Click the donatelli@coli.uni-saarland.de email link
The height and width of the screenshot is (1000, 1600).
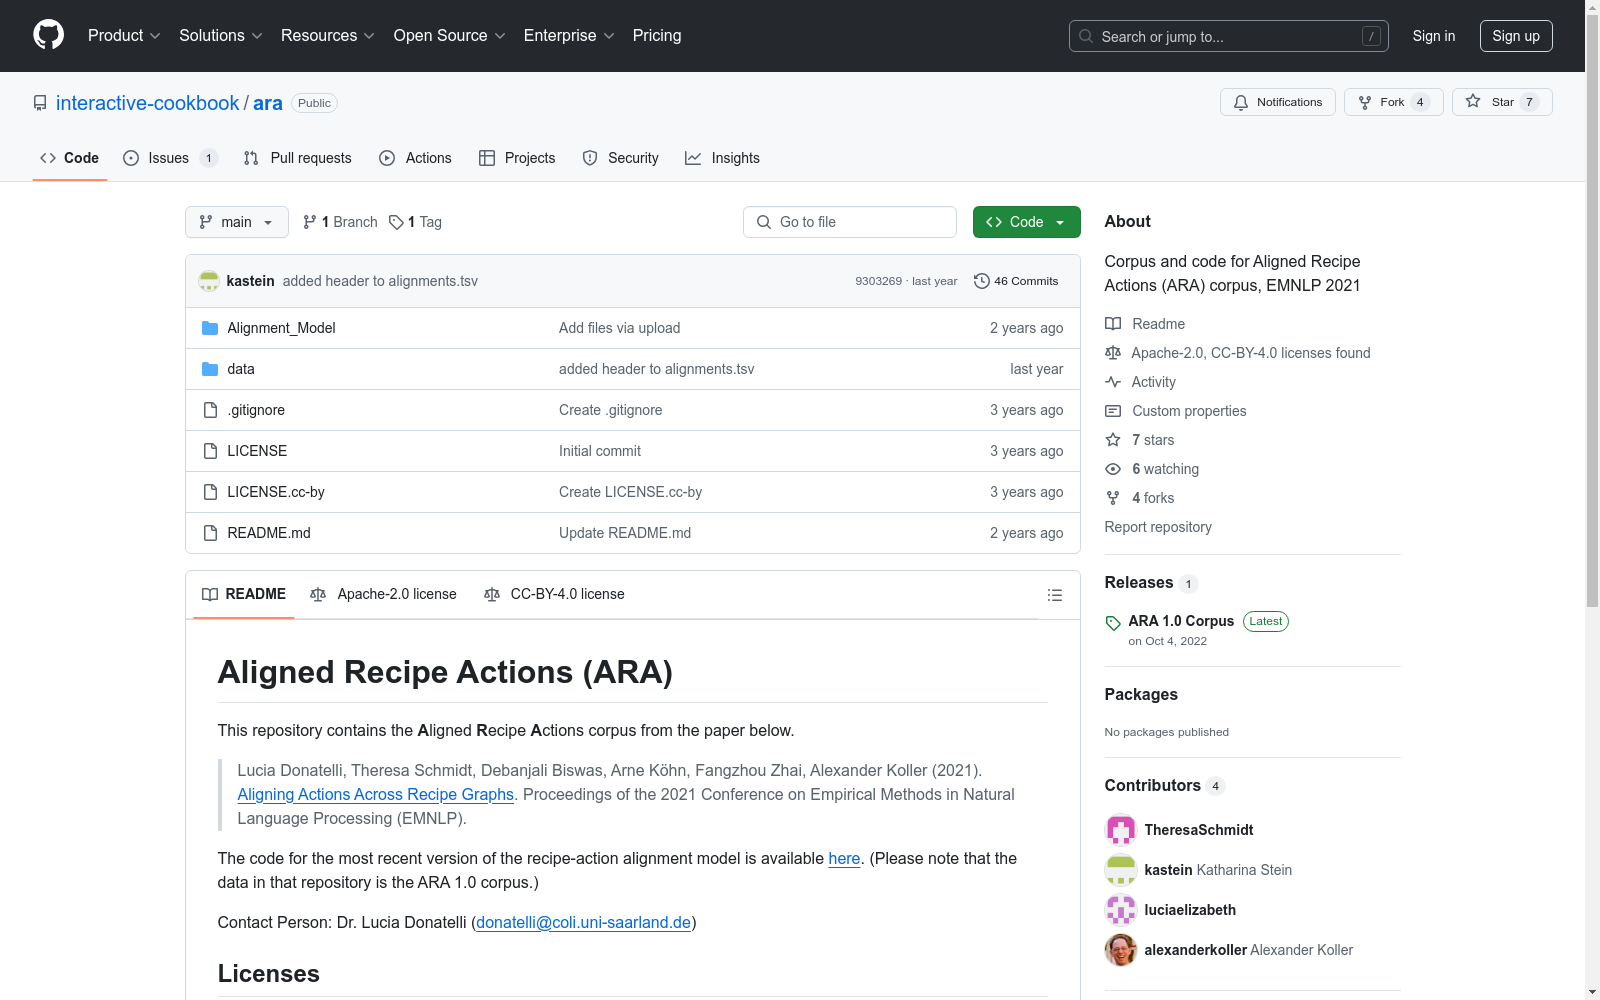tap(584, 922)
